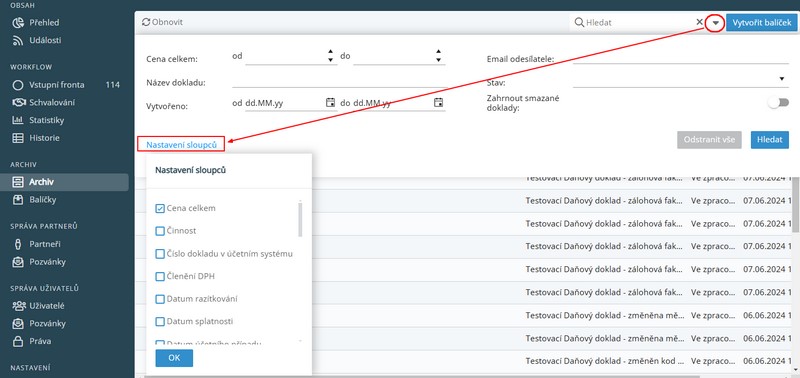Expand the advanced search filter arrow
The width and height of the screenshot is (800, 378).
(x=716, y=23)
